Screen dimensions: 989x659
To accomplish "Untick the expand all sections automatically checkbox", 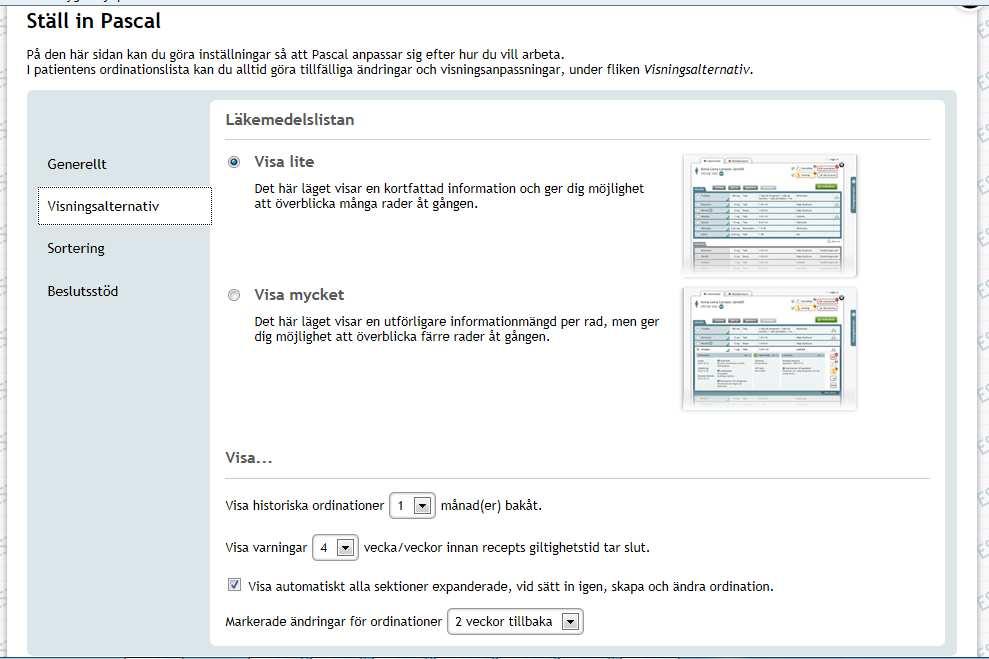I will (x=234, y=585).
